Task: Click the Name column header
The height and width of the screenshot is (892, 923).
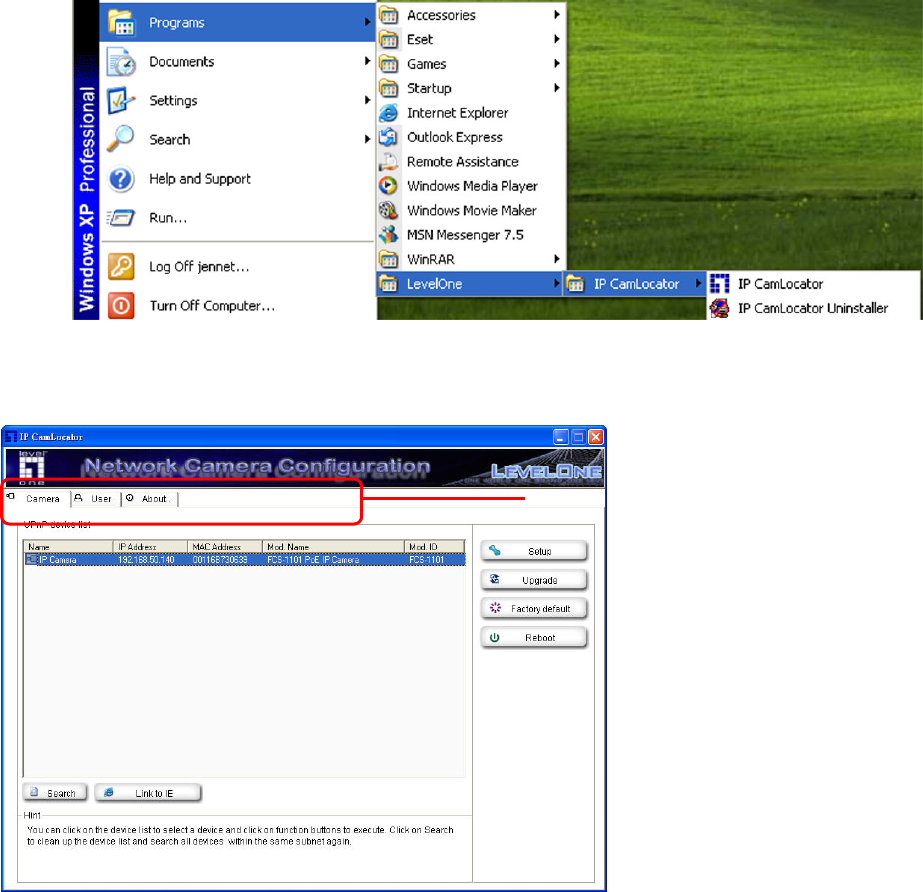Action: pos(68,546)
